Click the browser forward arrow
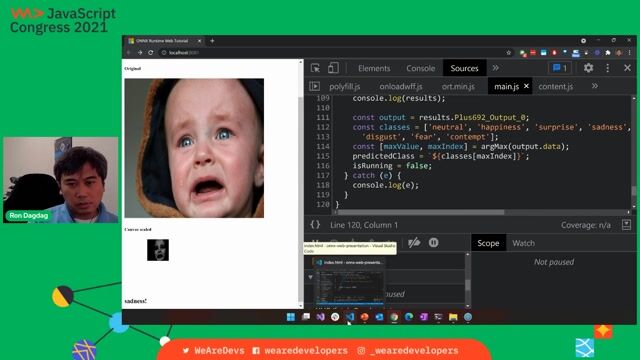 click(x=140, y=53)
